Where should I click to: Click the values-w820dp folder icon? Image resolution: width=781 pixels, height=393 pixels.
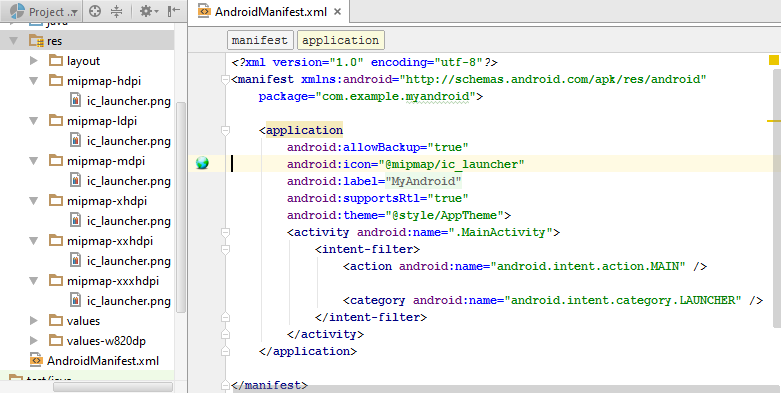(56, 341)
